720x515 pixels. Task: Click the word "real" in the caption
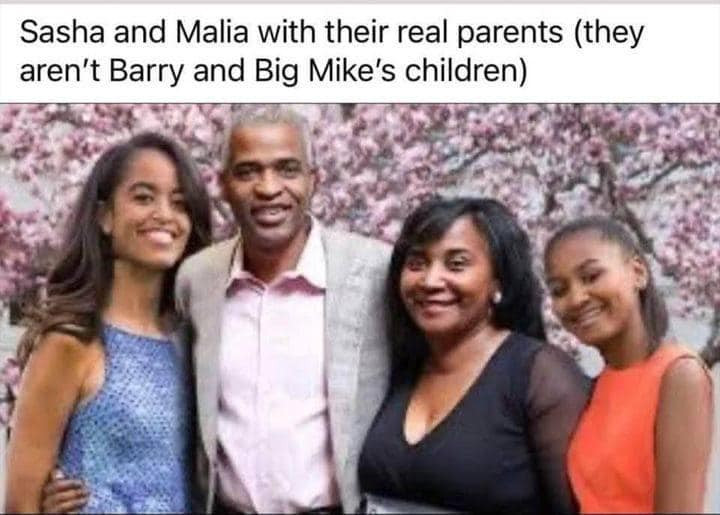[x=423, y=33]
